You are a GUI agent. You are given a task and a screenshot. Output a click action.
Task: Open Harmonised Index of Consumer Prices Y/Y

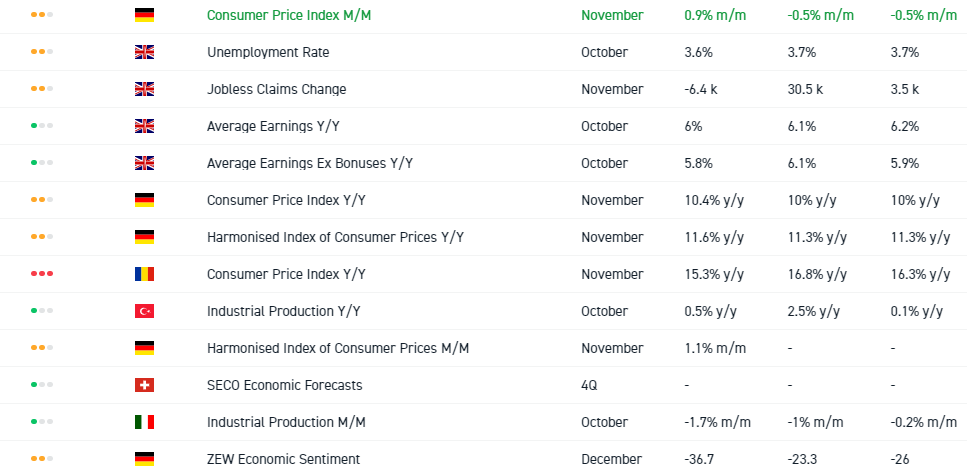pos(335,237)
